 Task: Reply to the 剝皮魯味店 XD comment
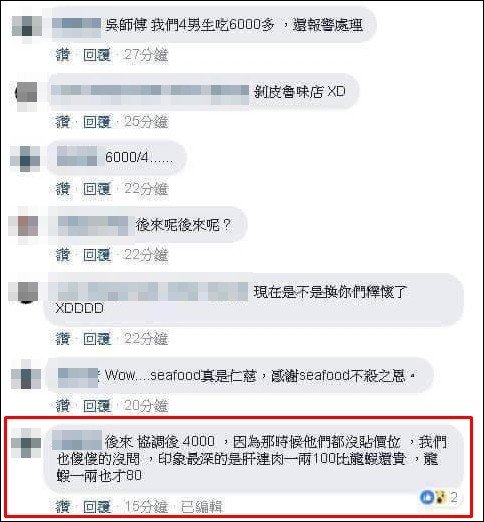coord(97,122)
